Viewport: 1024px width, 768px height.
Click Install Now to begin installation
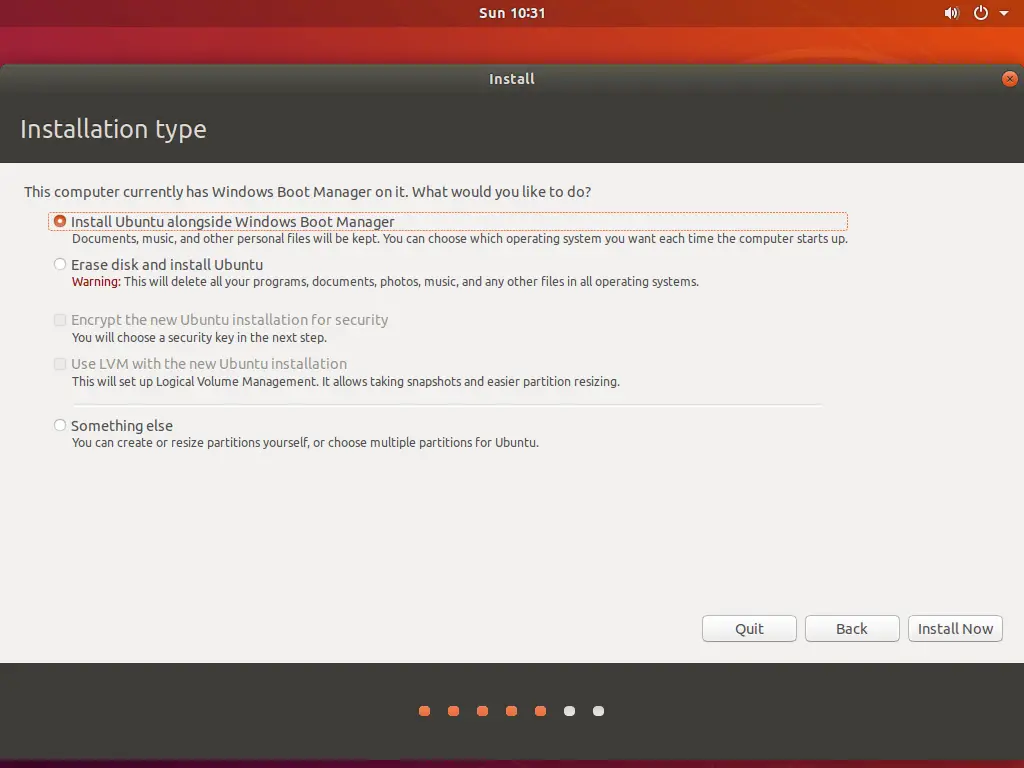coord(955,628)
